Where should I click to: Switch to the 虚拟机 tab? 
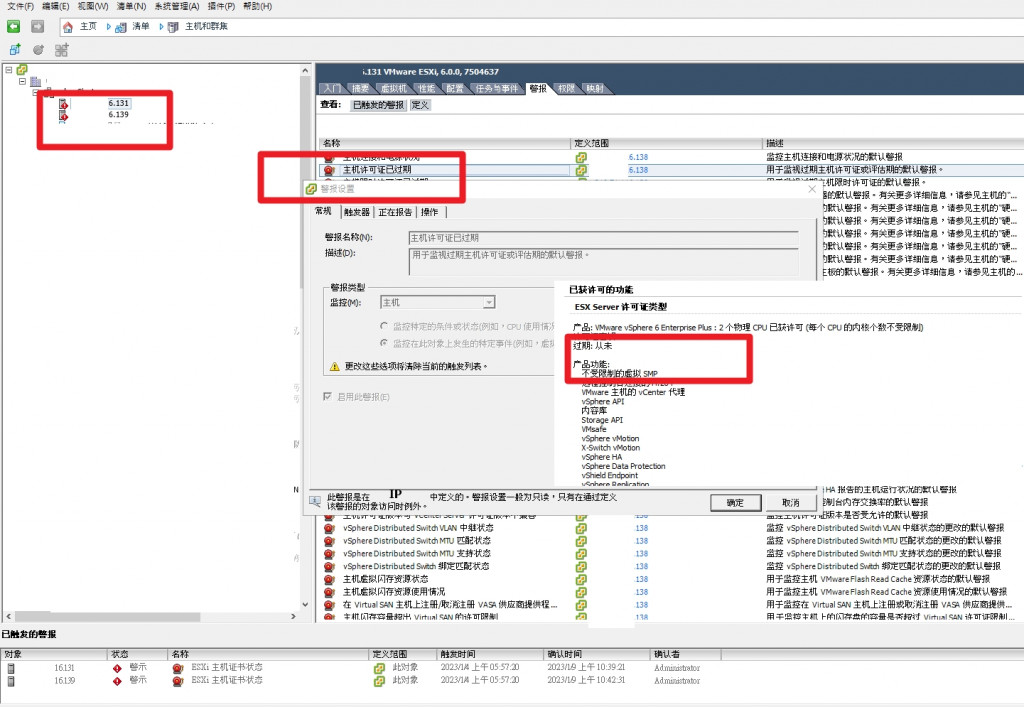(394, 89)
